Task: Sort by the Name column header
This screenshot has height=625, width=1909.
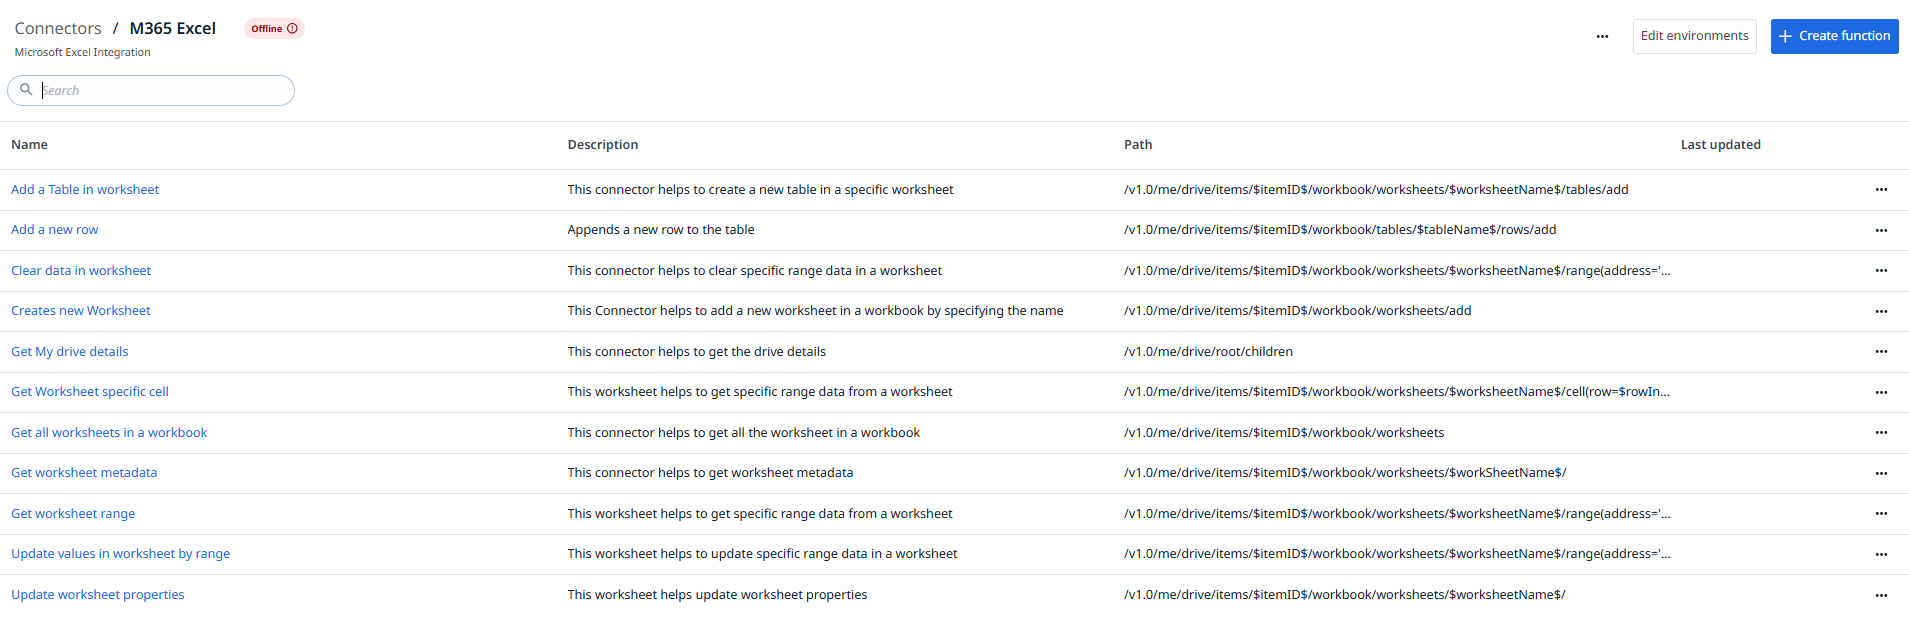Action: click(x=30, y=145)
